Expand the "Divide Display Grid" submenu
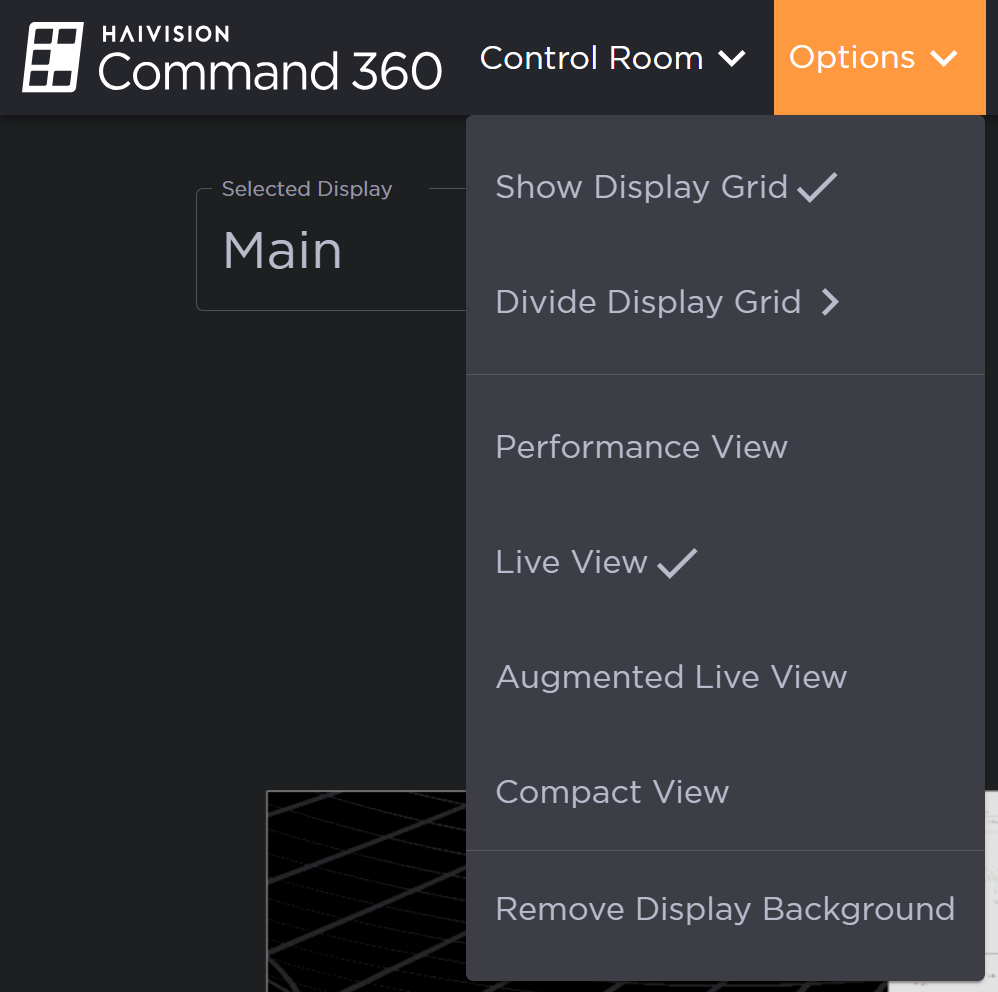Viewport: 998px width, 992px height. pos(648,302)
